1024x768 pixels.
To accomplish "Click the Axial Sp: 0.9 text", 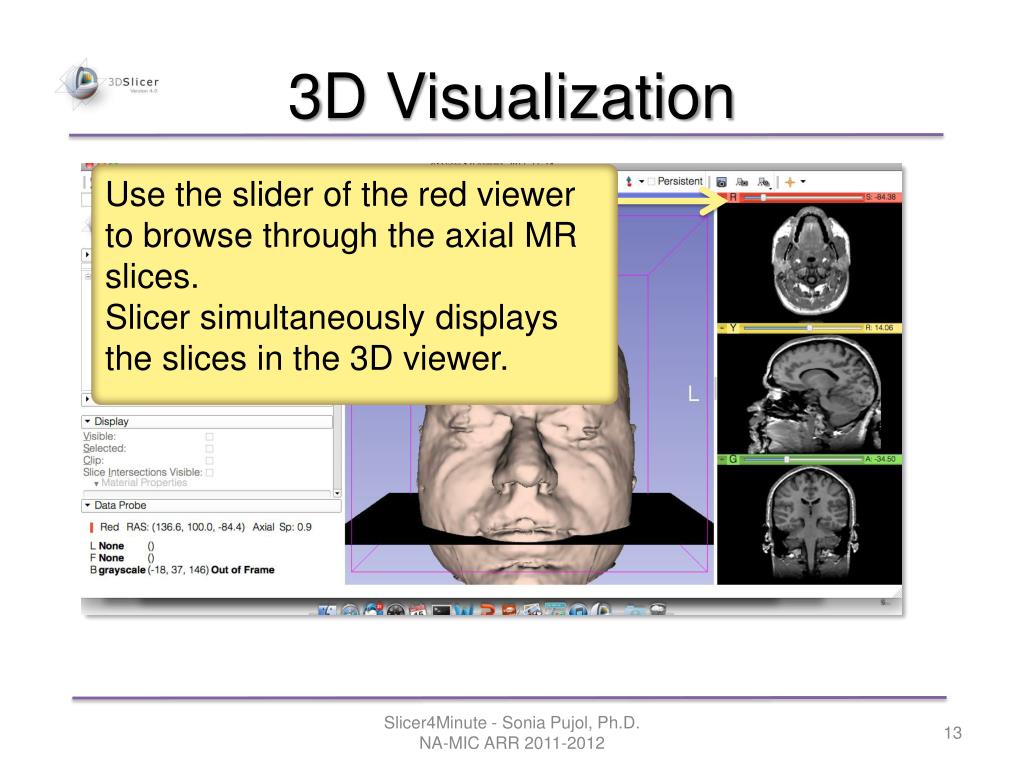I will pyautogui.click(x=282, y=527).
